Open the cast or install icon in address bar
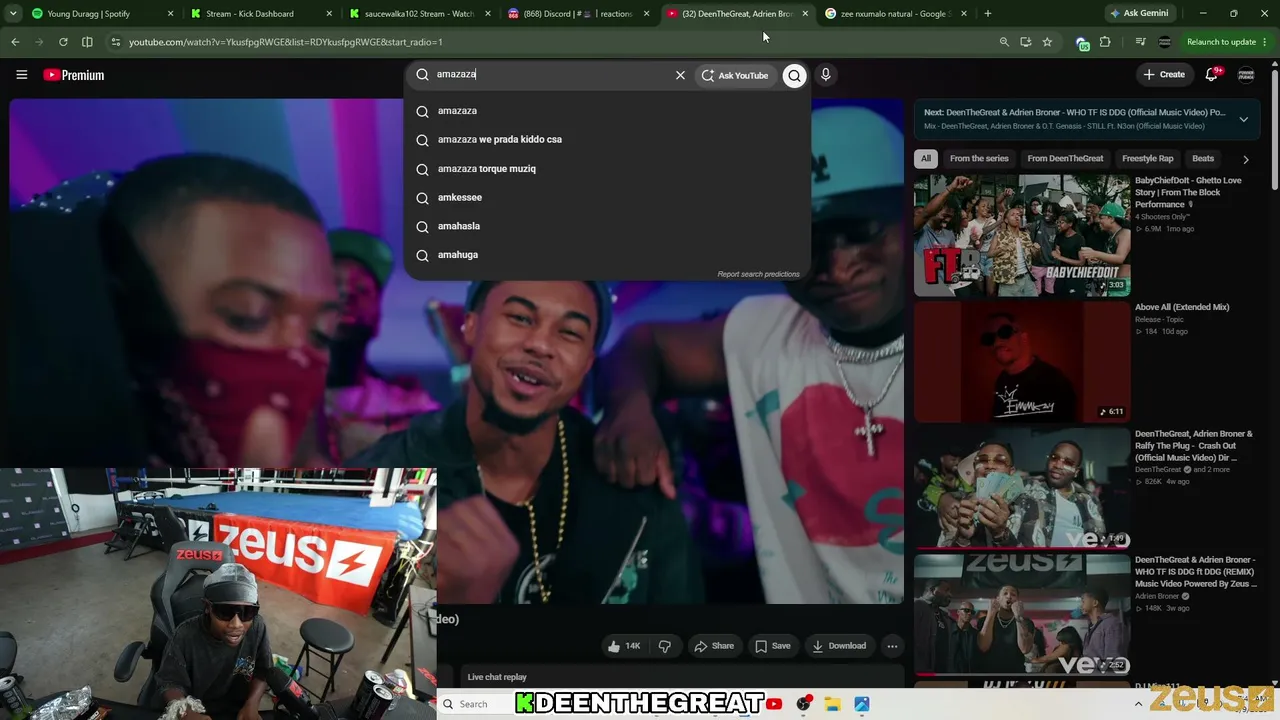 (1026, 42)
